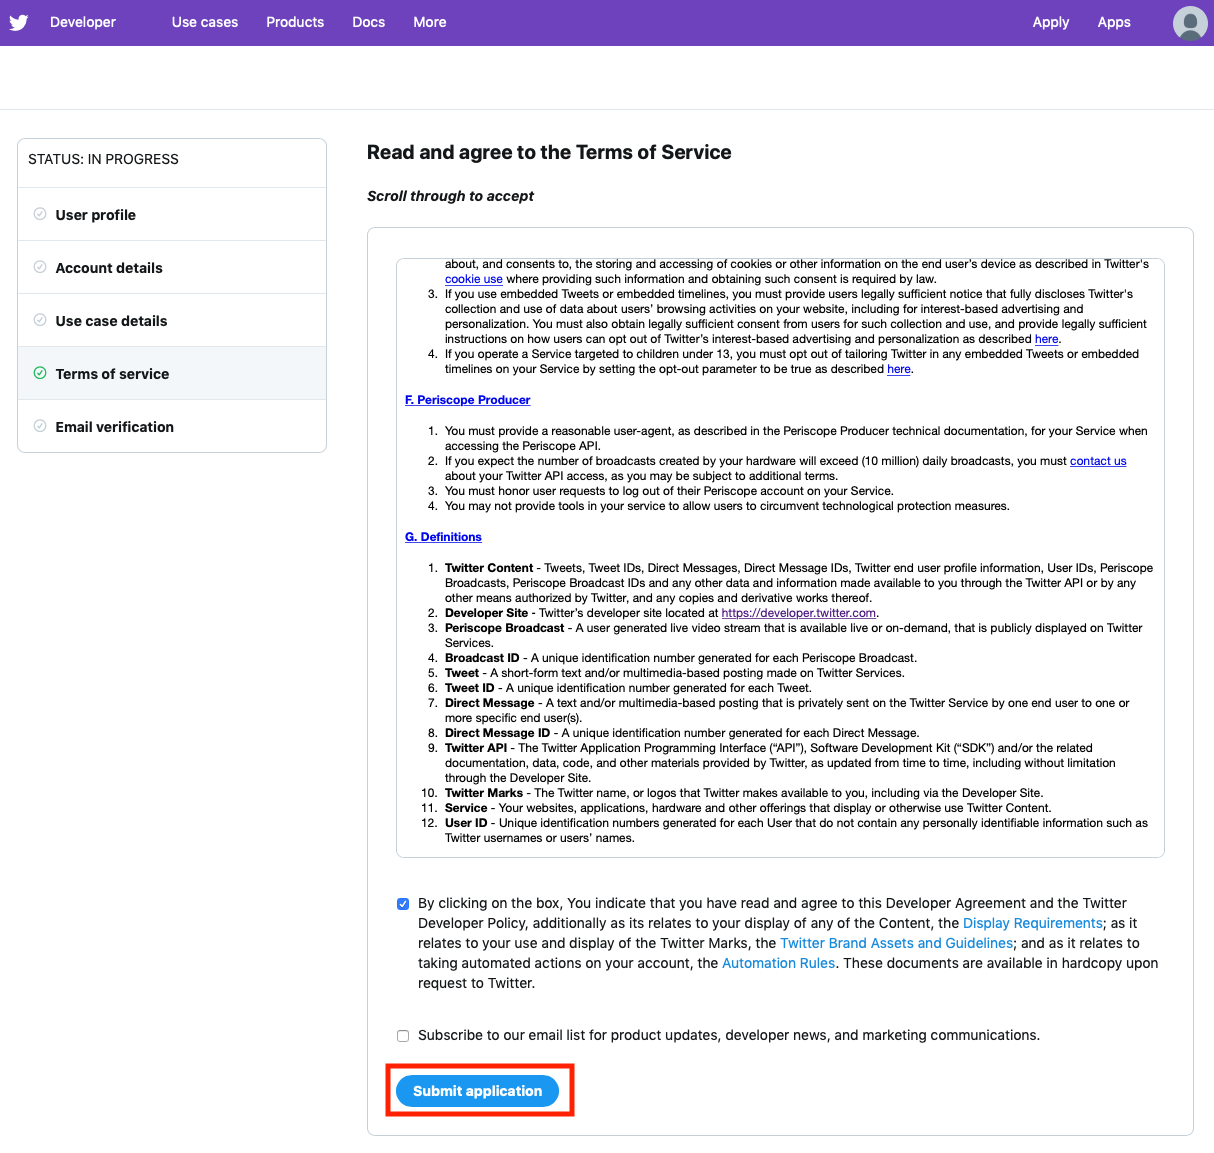Click the Developer home link
Image resolution: width=1214 pixels, height=1153 pixels.
(x=83, y=22)
